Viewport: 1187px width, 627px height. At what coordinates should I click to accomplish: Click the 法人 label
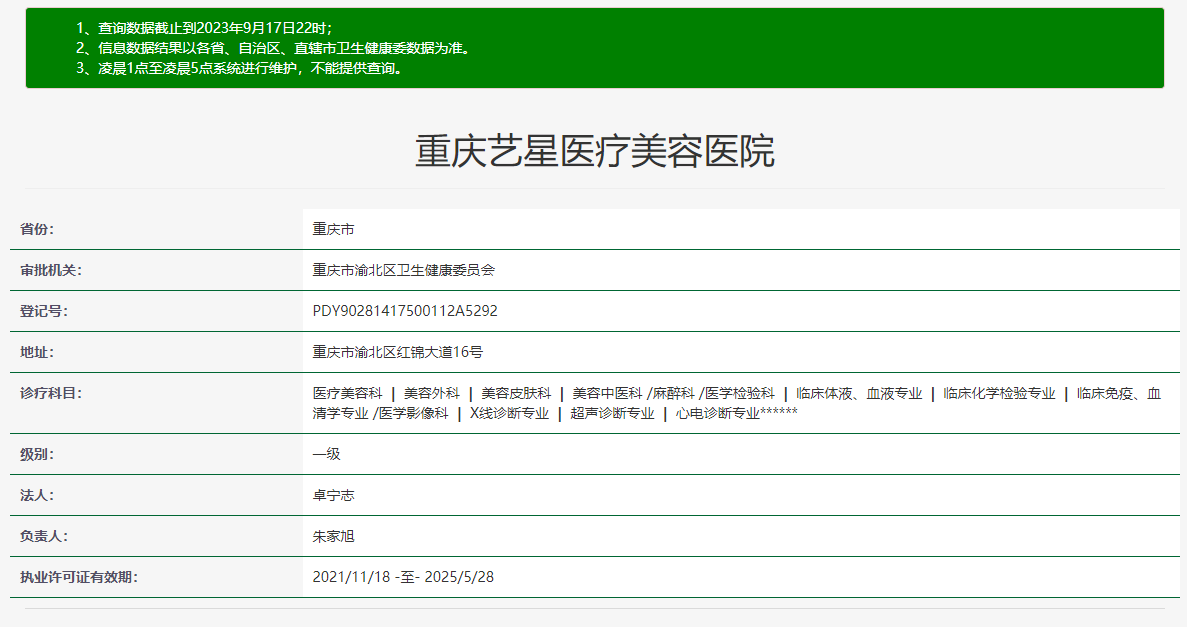click(37, 495)
